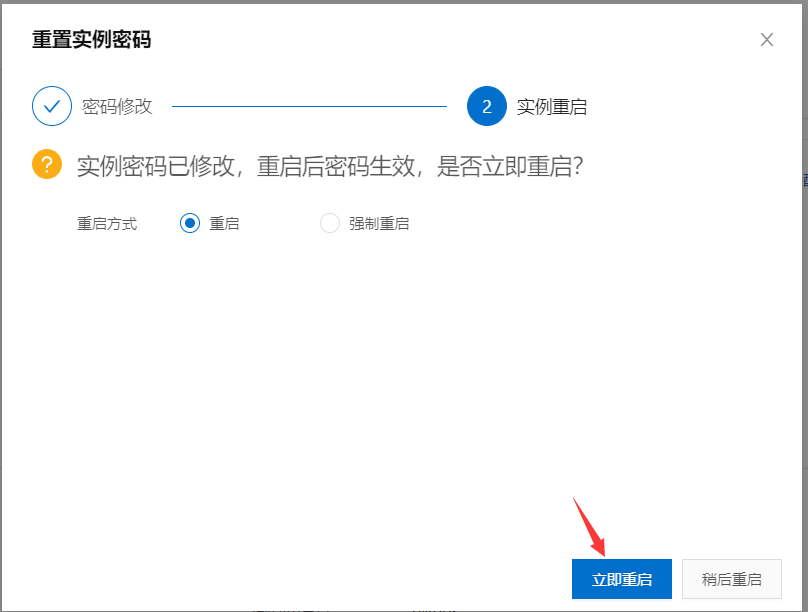
Task: Click the 稍后重启 postpone button
Action: point(731,578)
